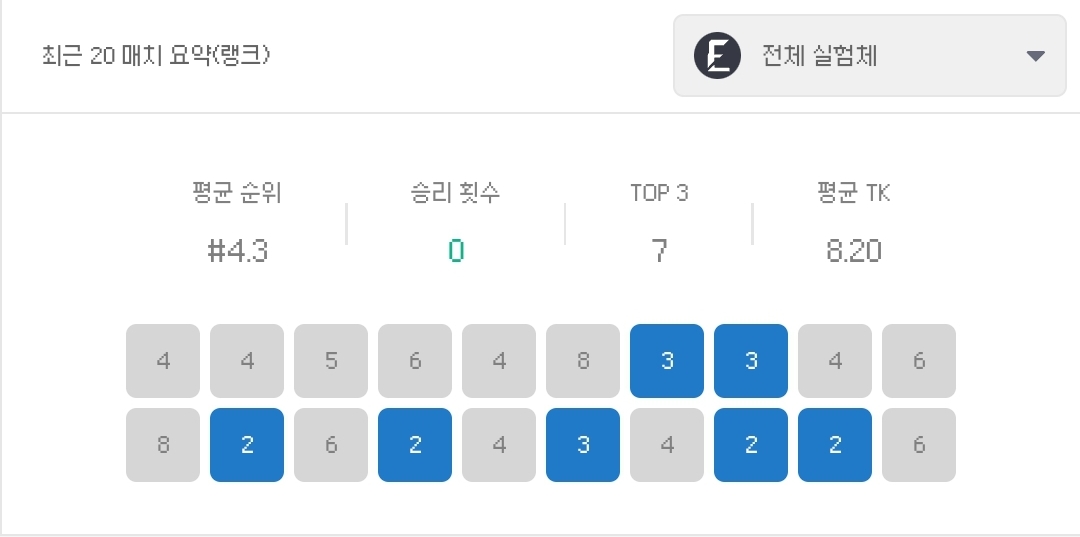The height and width of the screenshot is (537, 1080).
Task: Open the gray rank 8 tile in the top row
Action: tap(583, 361)
